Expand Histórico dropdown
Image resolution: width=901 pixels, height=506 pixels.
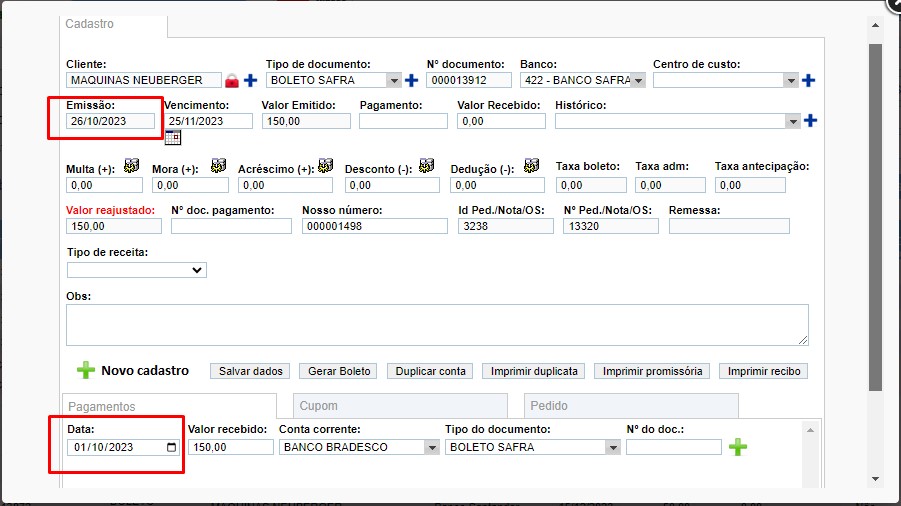[793, 121]
